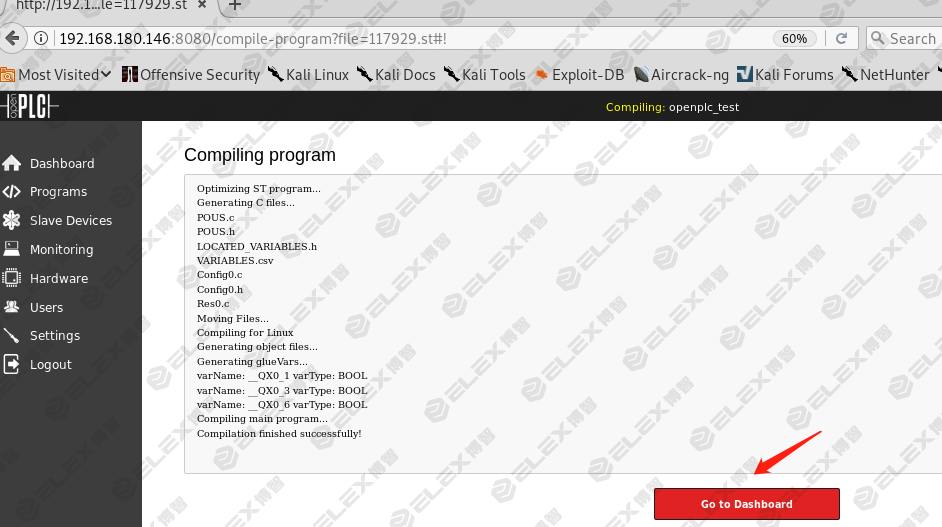Image resolution: width=942 pixels, height=527 pixels.
Task: Open the Offensive Security bookmark
Action: pos(190,75)
